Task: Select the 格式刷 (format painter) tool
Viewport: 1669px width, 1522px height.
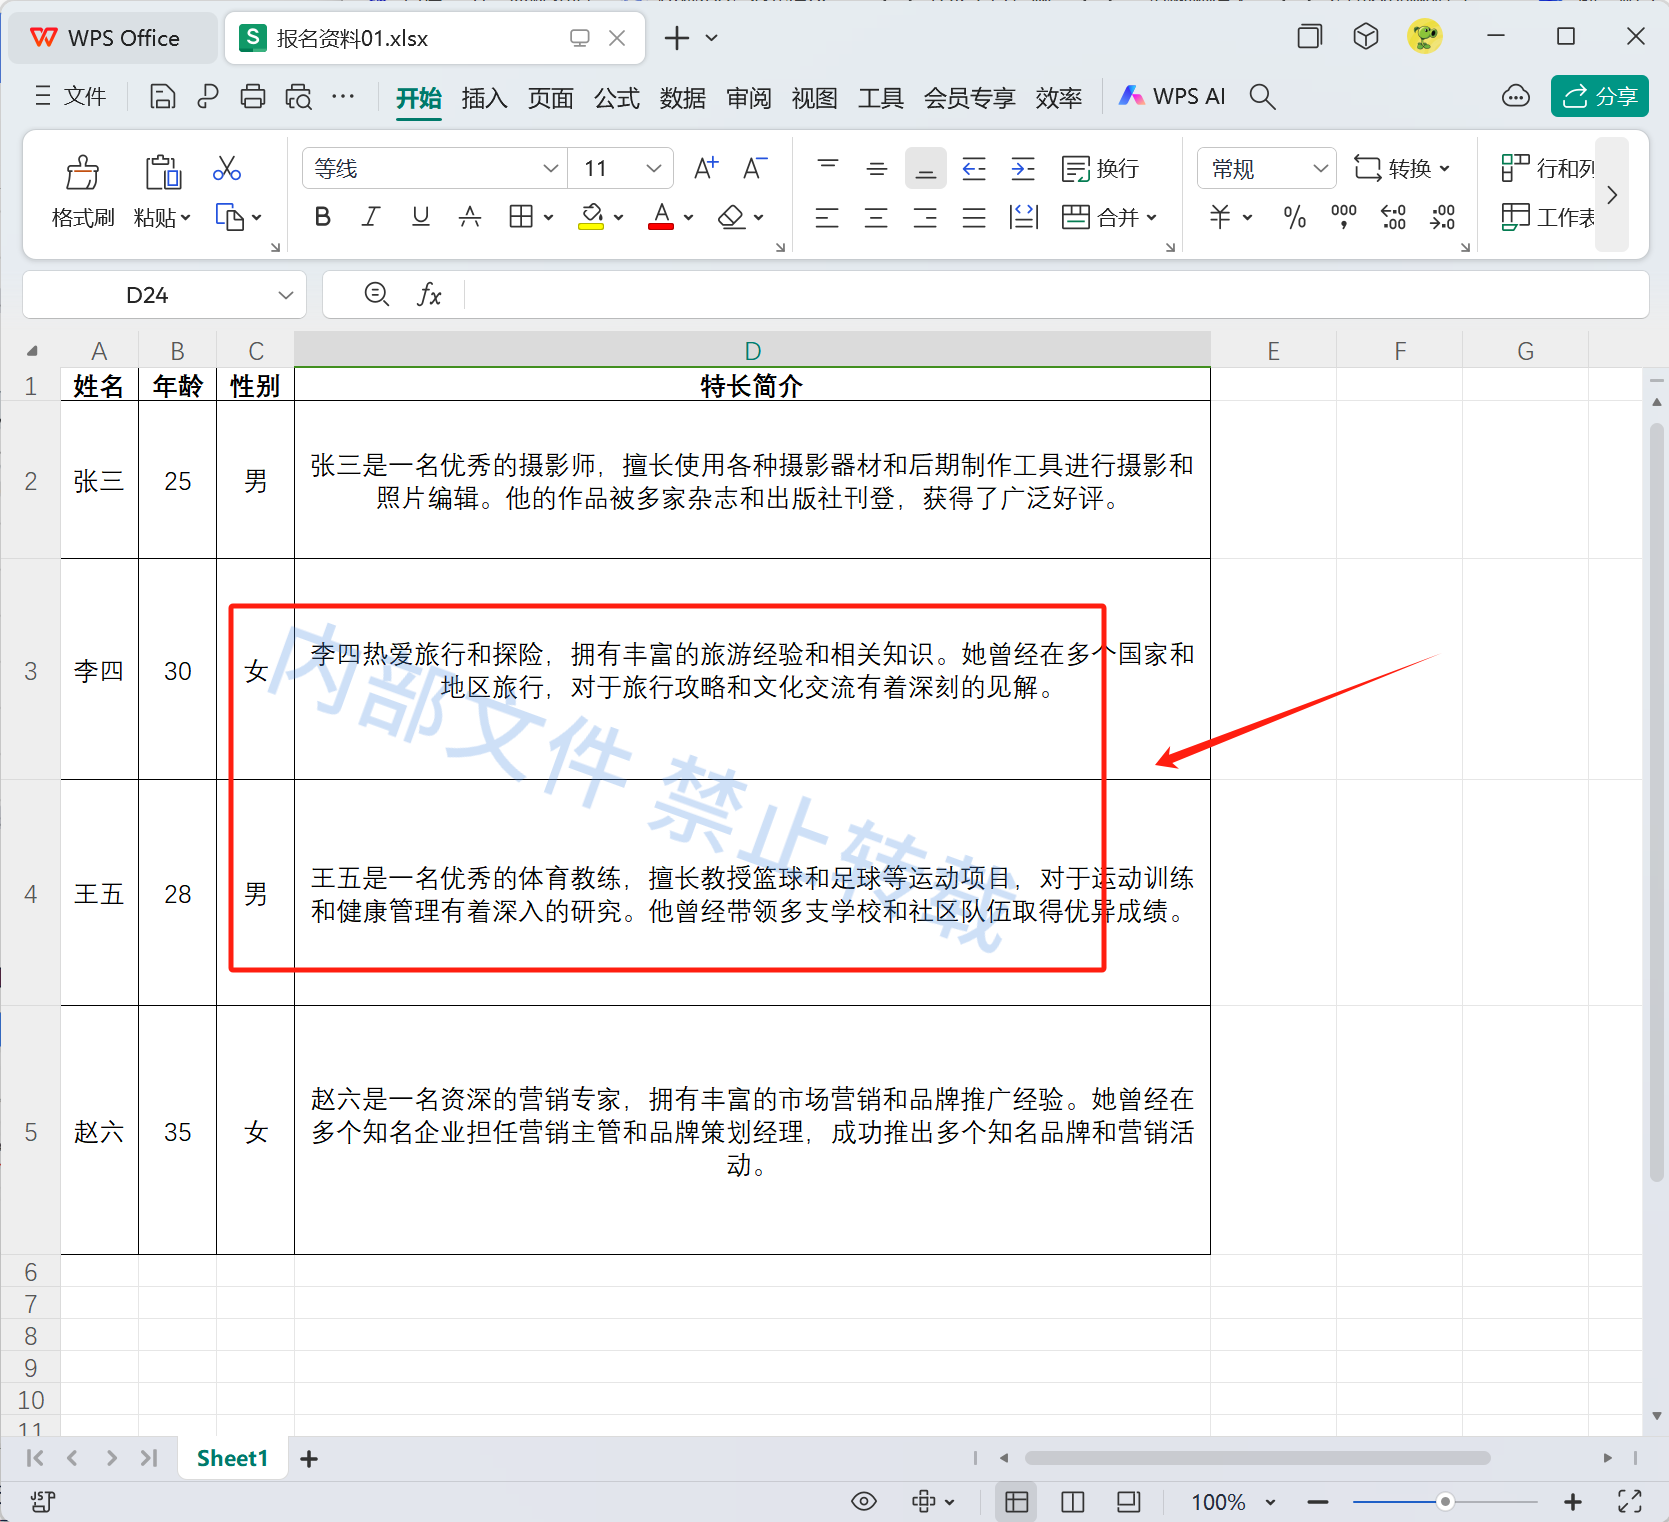Action: (82, 190)
